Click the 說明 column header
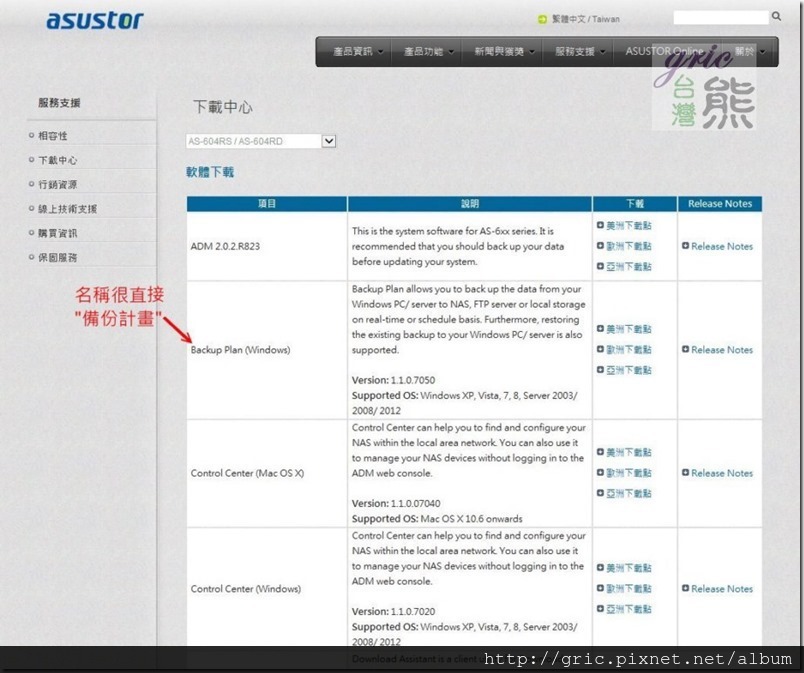Screen dimensions: 804x673 click(470, 203)
